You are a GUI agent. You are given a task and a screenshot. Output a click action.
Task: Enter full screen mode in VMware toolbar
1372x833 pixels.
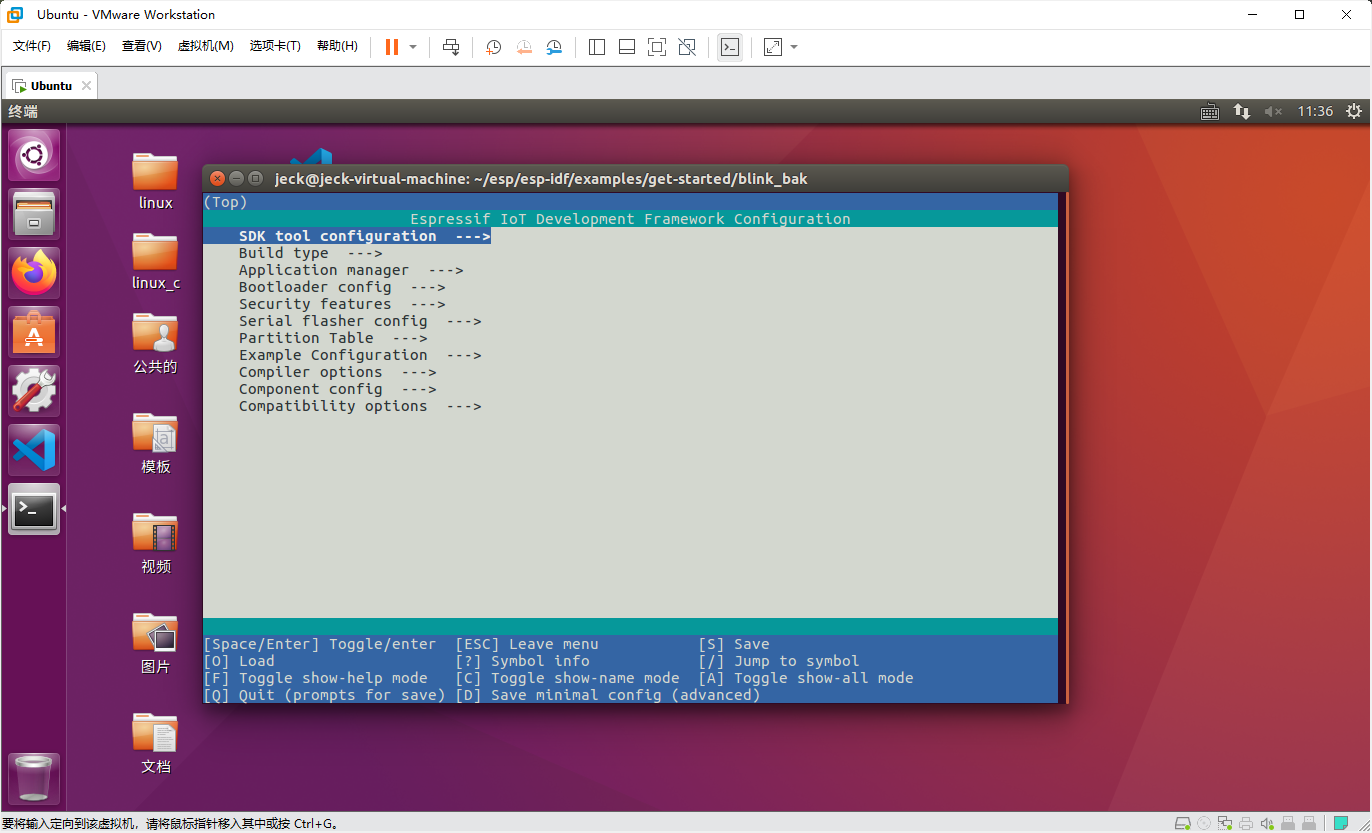coord(657,47)
